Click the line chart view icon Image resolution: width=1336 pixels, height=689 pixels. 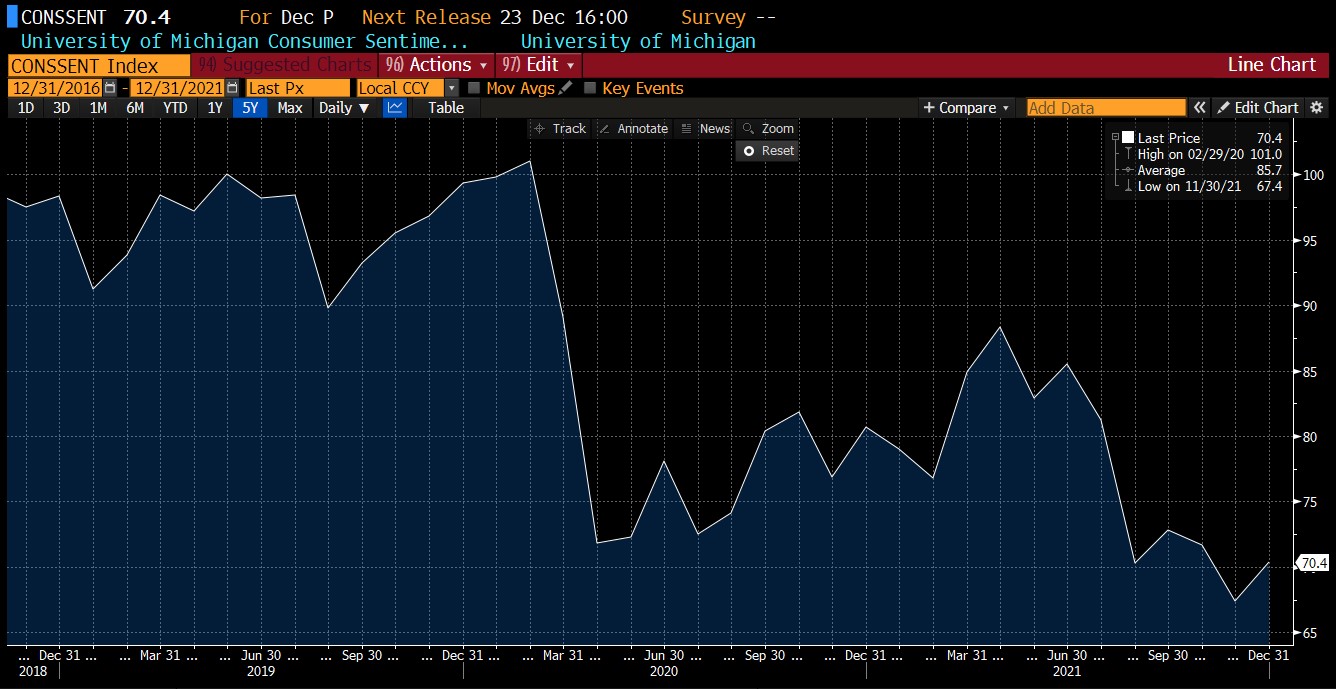click(395, 108)
